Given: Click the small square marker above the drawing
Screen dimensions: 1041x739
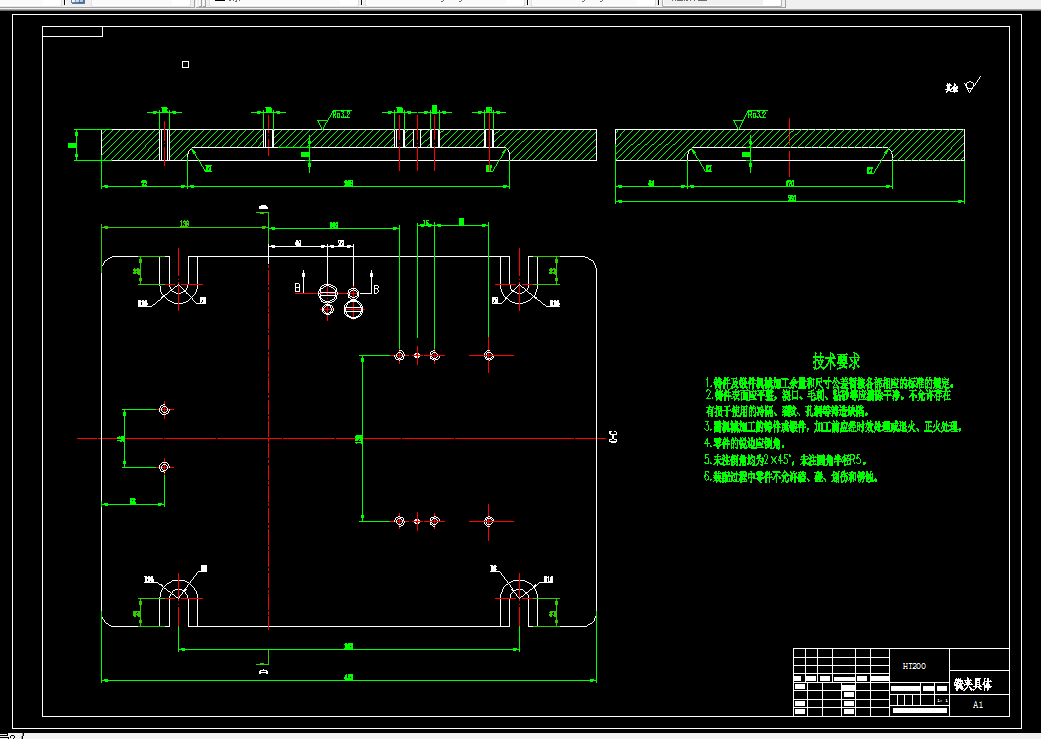Looking at the screenshot, I should click(x=185, y=64).
